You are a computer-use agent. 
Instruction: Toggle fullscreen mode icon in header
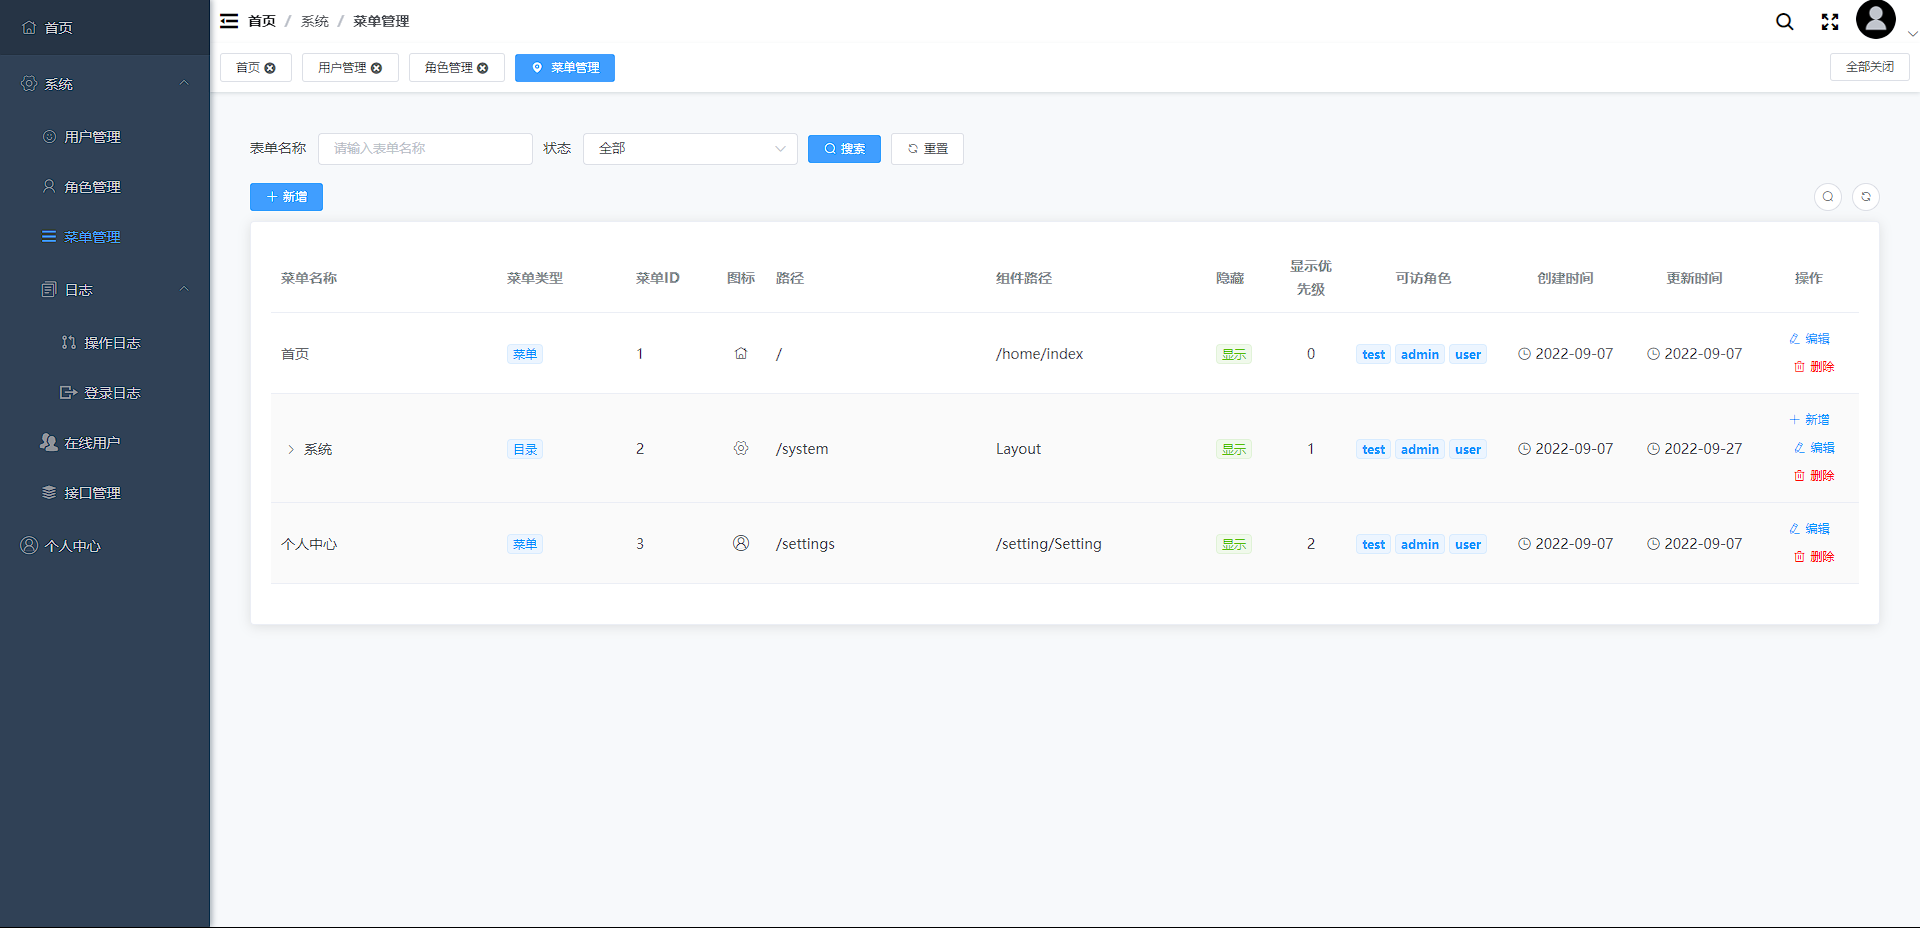click(x=1830, y=22)
